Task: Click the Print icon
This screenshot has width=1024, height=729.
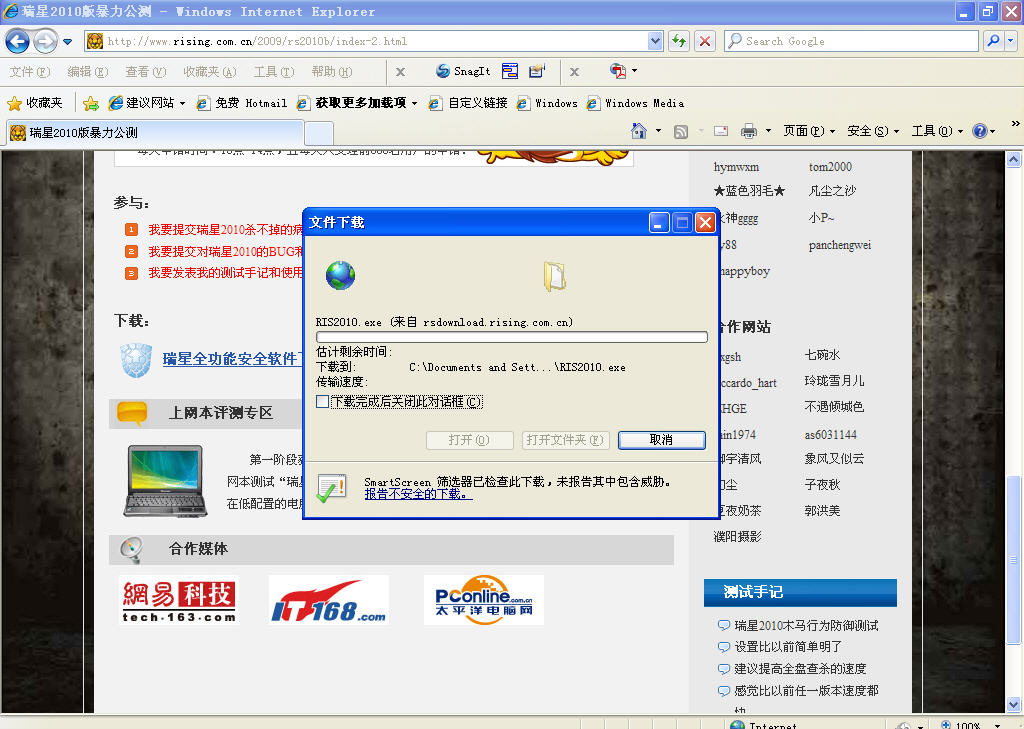Action: (748, 131)
